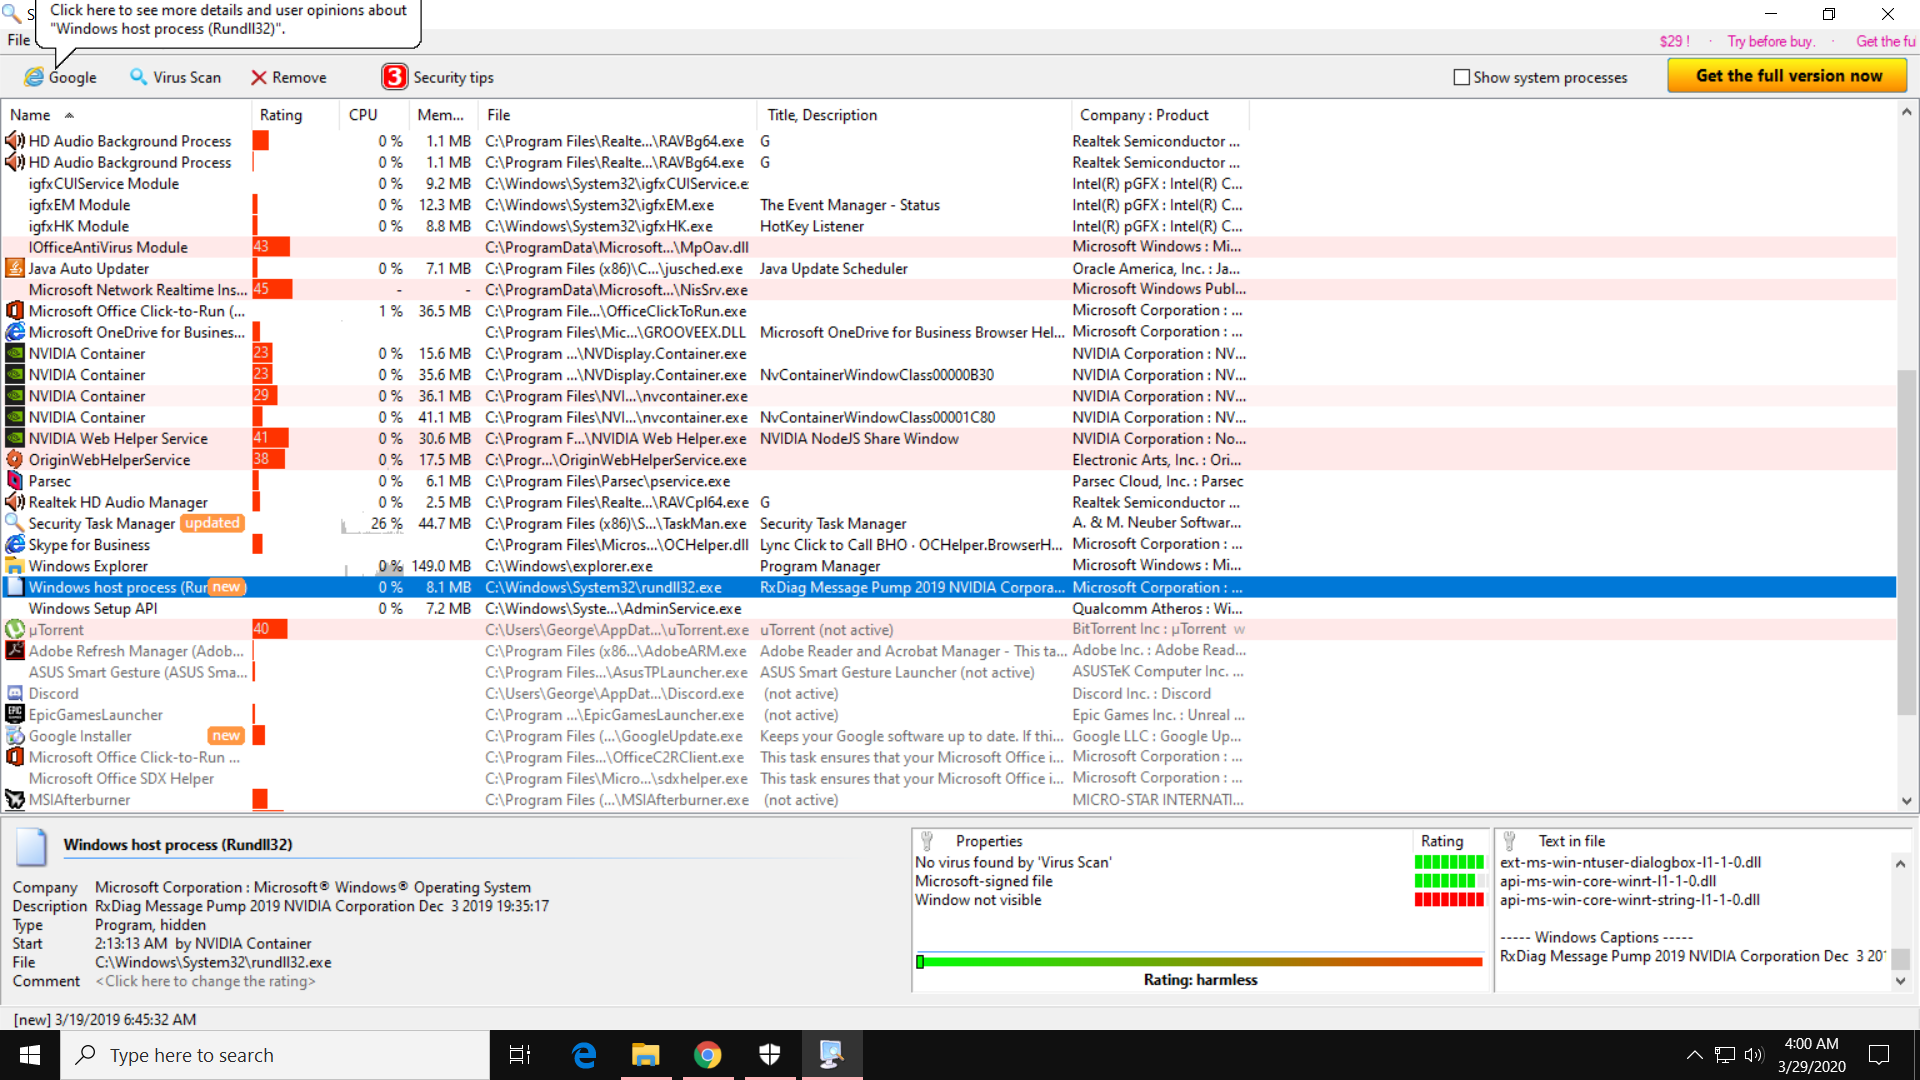Sort by the CPU column header
Image resolution: width=1920 pixels, height=1080 pixels.
[375, 115]
